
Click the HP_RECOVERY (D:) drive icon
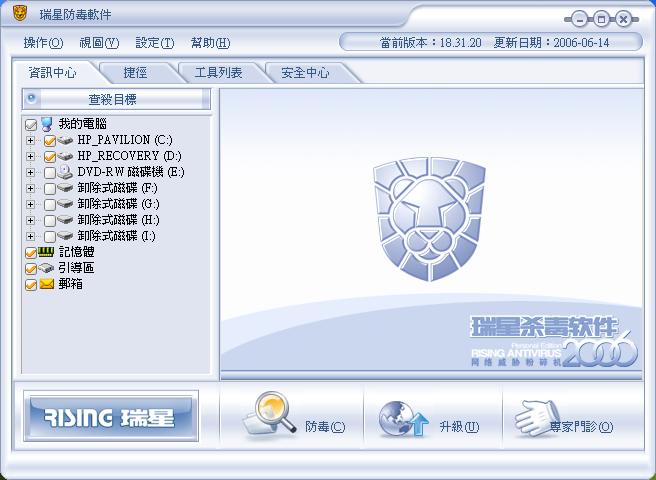pos(65,156)
